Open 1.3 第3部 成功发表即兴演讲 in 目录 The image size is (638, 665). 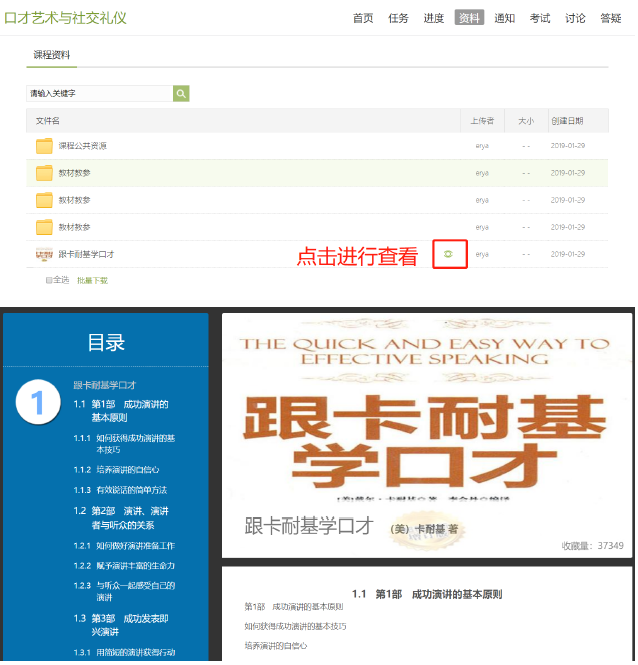pos(121,626)
